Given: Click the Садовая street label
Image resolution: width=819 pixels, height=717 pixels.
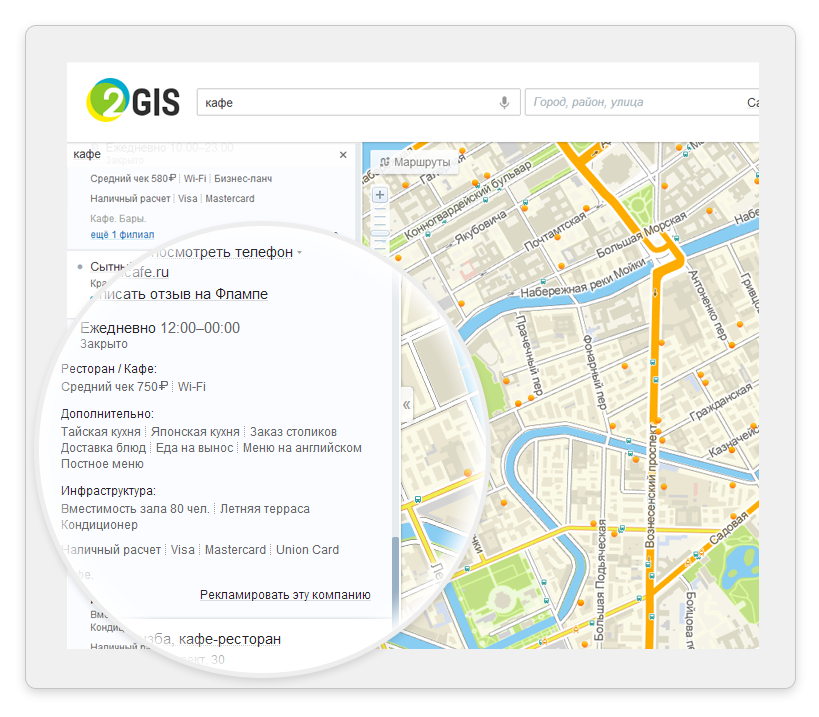Looking at the screenshot, I should click(729, 530).
